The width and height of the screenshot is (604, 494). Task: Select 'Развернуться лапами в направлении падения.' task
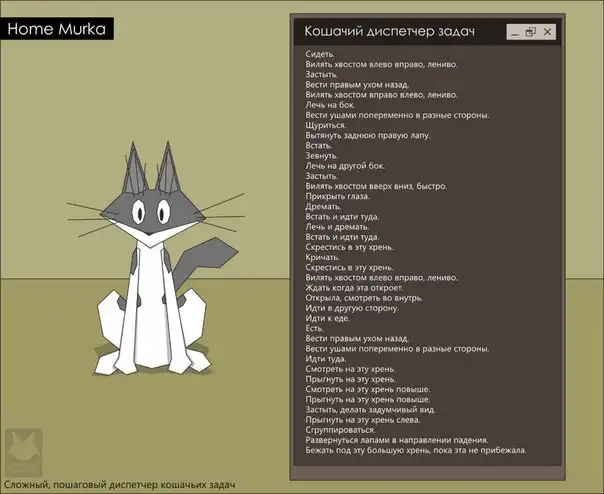coord(396,439)
